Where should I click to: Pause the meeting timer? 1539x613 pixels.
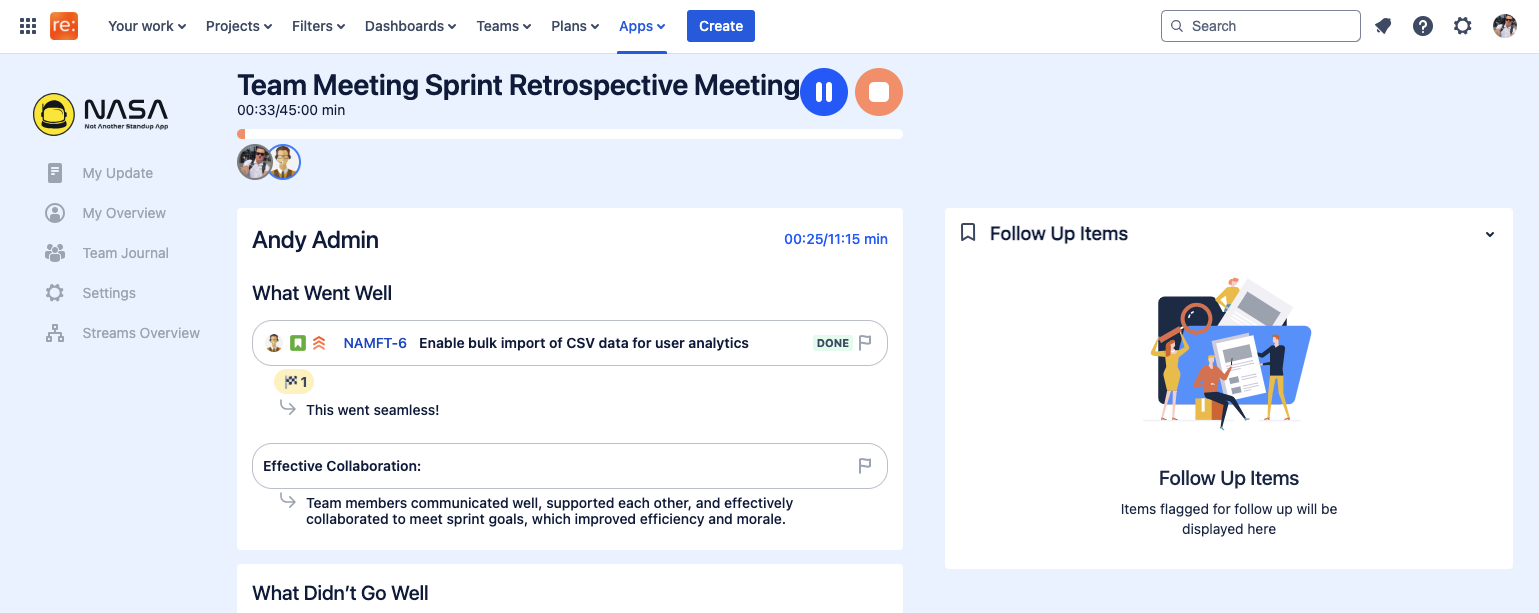tap(824, 92)
